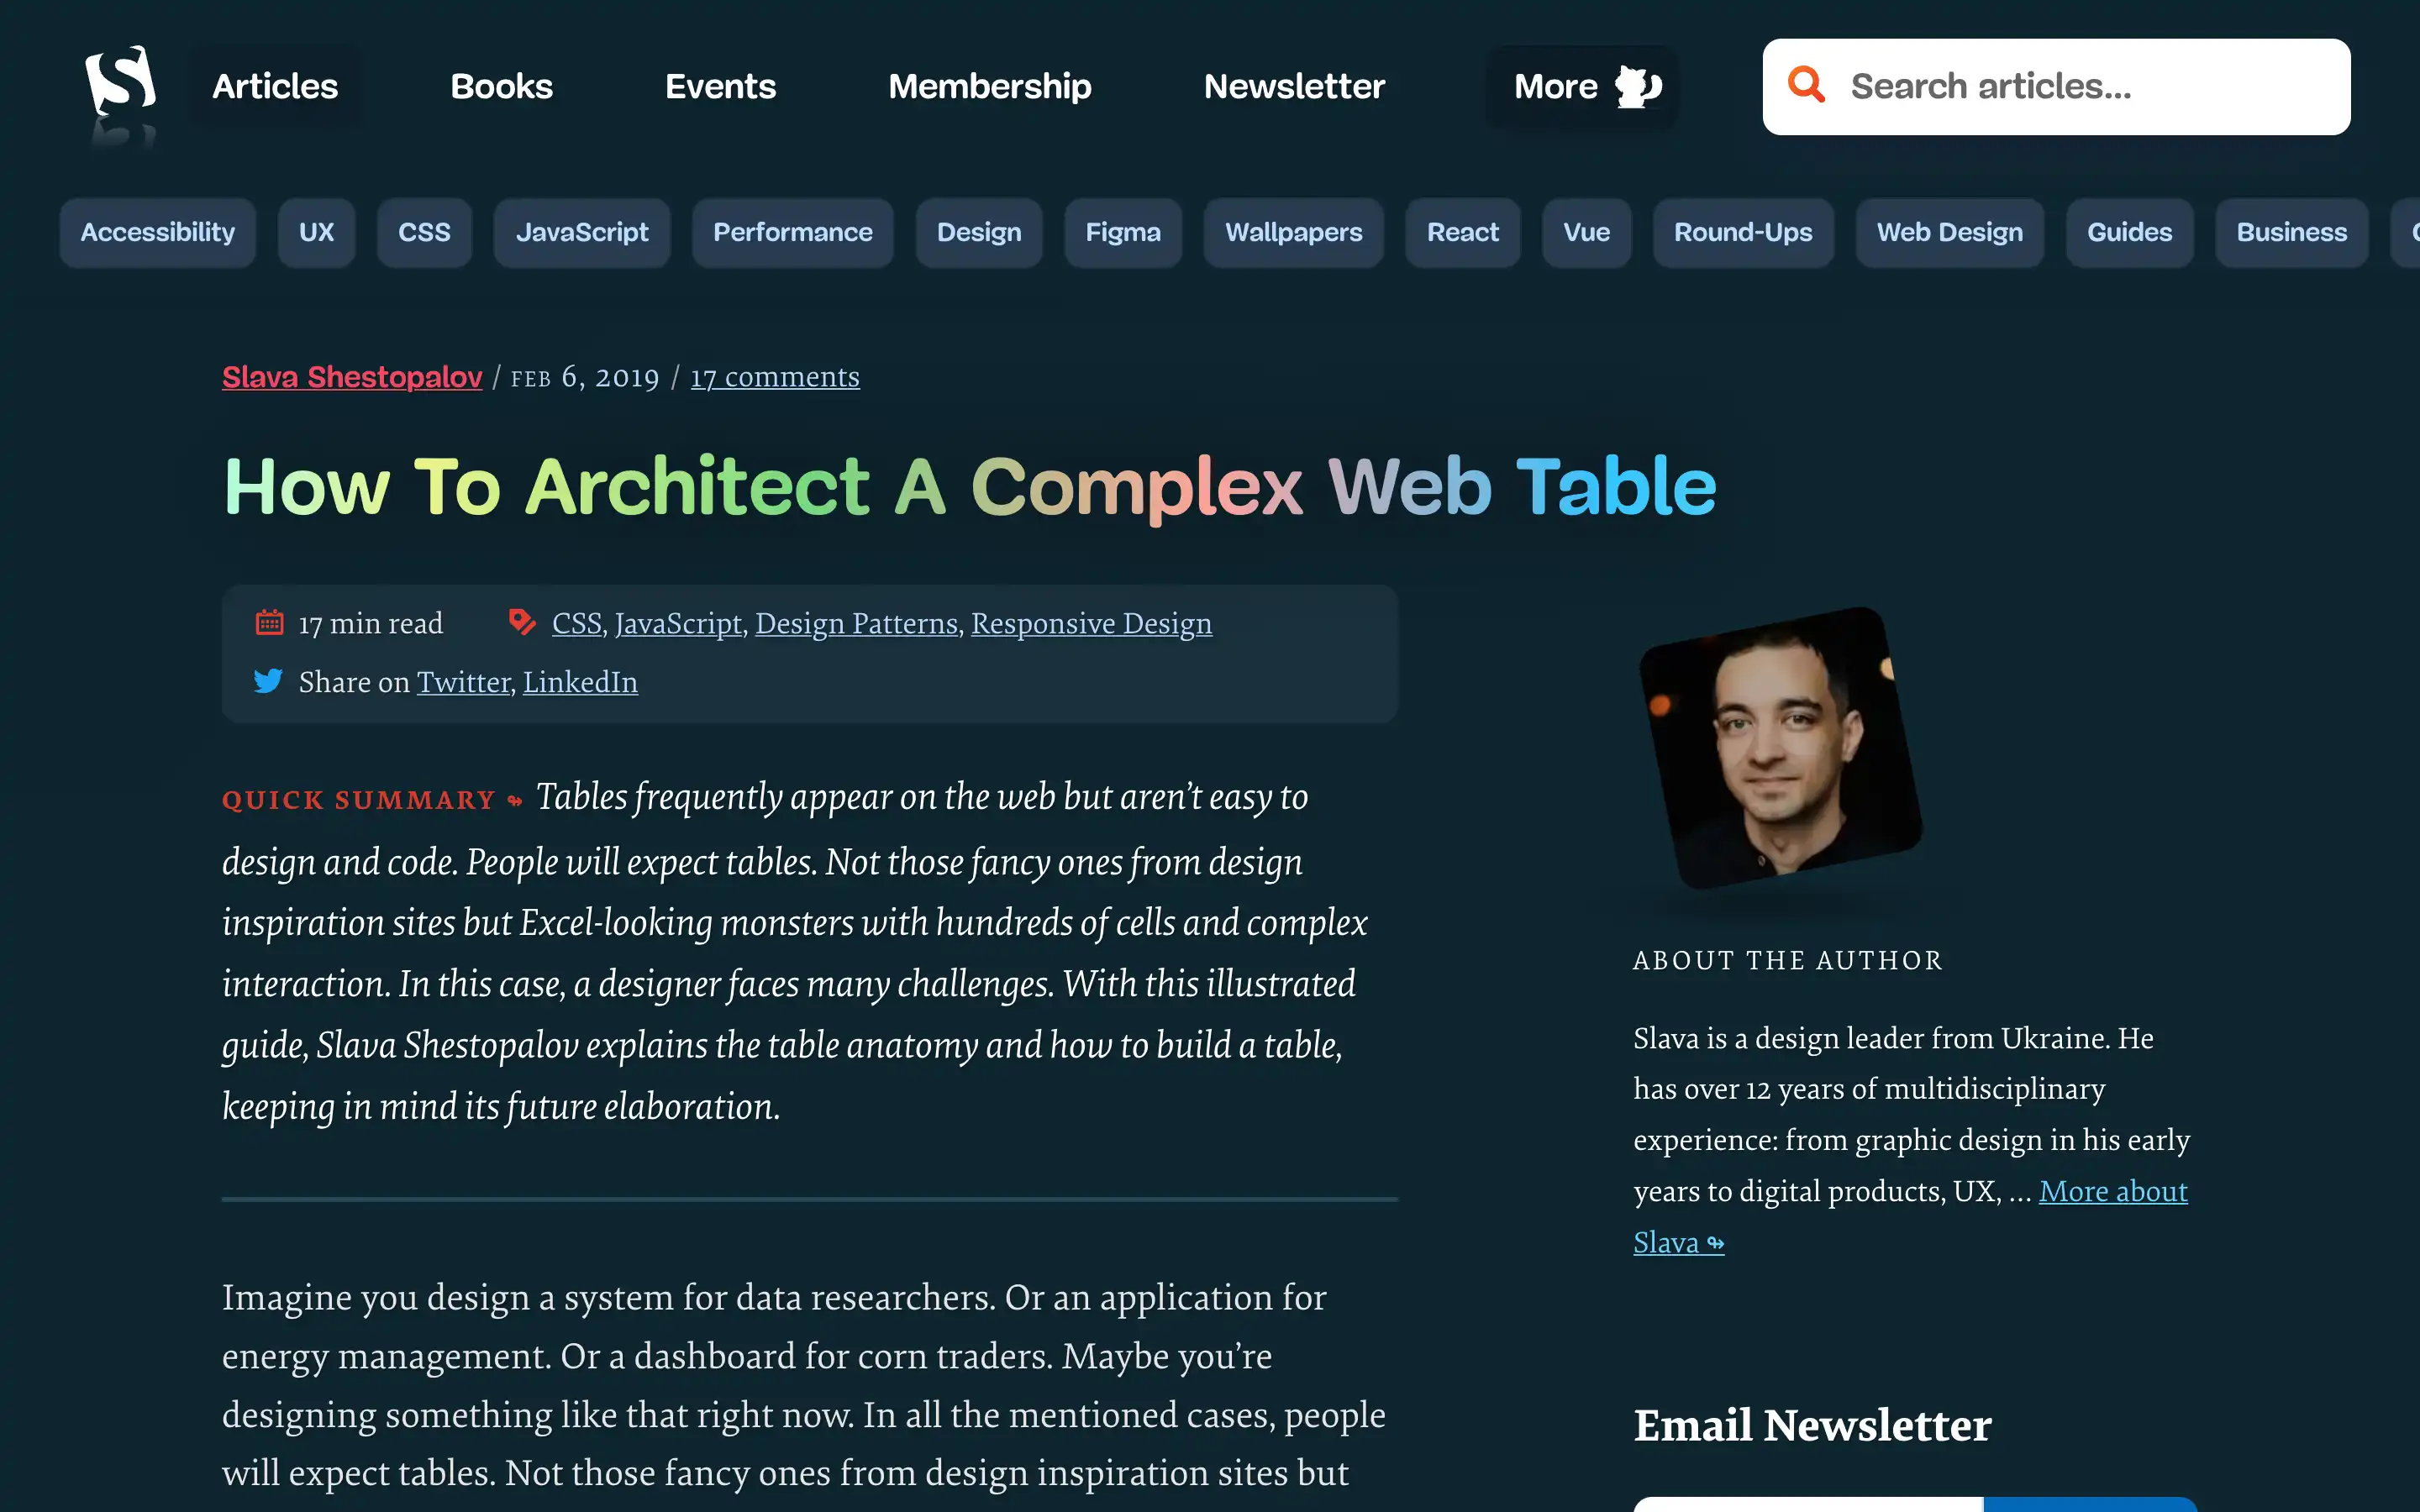Click the More about Slava link
Image resolution: width=2420 pixels, height=1512 pixels.
2112,1191
